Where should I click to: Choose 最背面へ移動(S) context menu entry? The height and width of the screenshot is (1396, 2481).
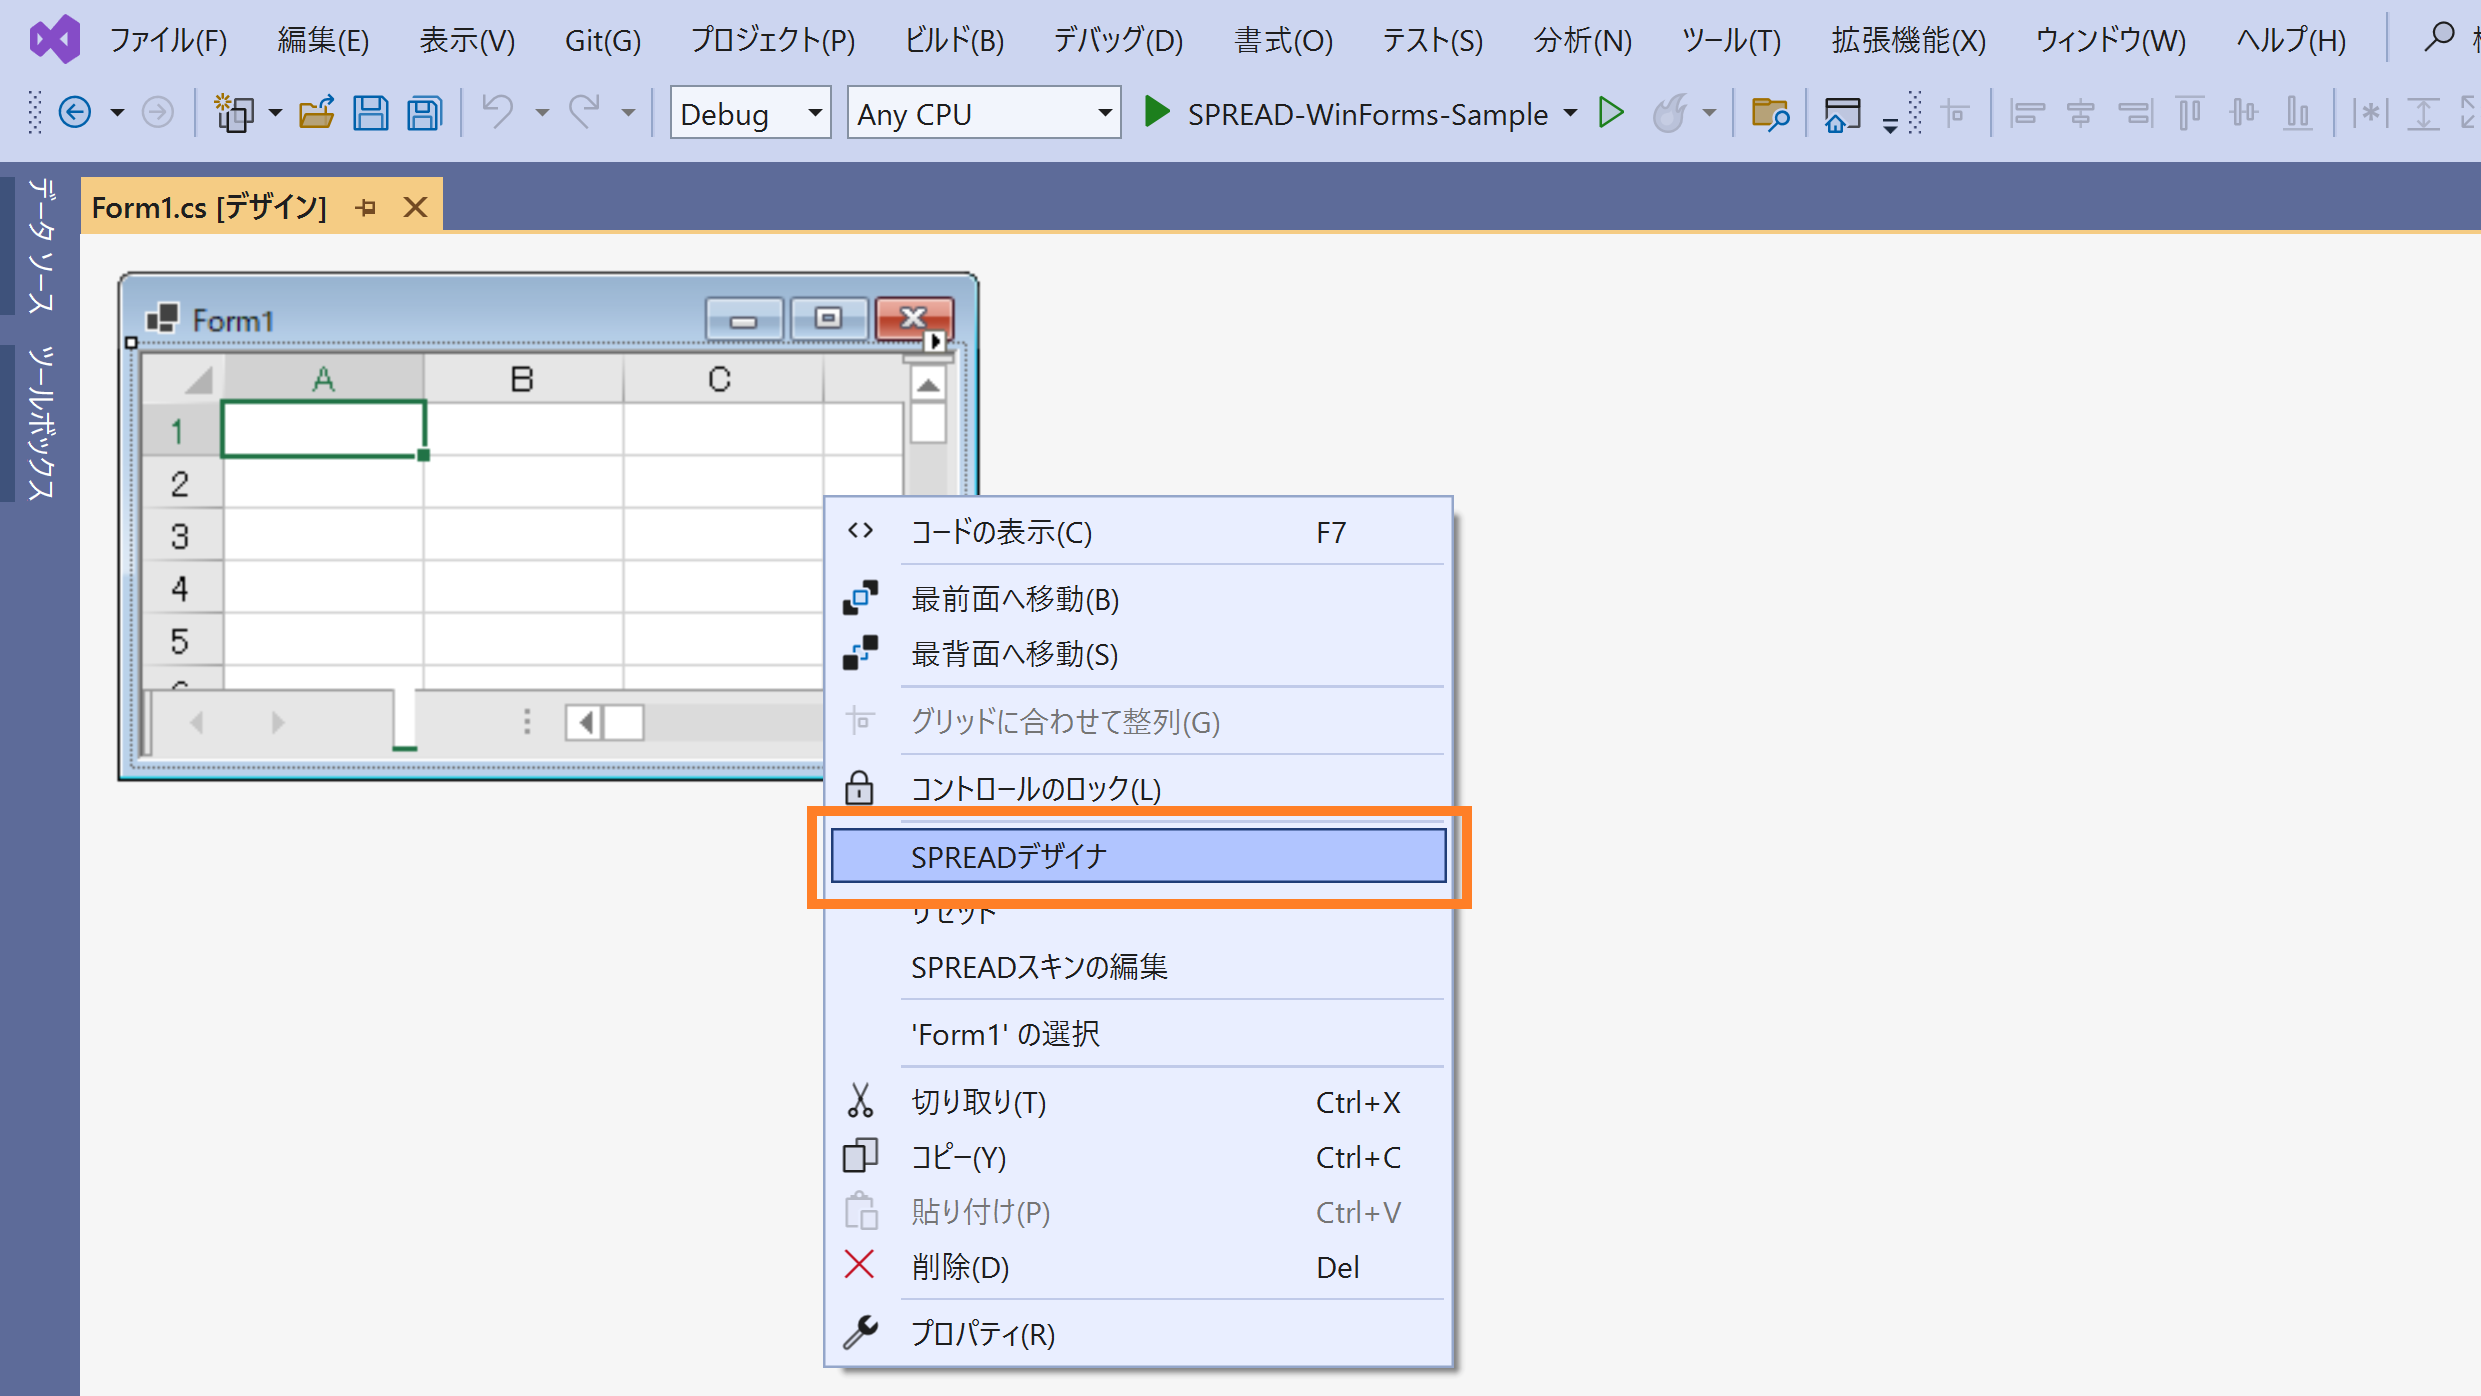(x=1138, y=654)
